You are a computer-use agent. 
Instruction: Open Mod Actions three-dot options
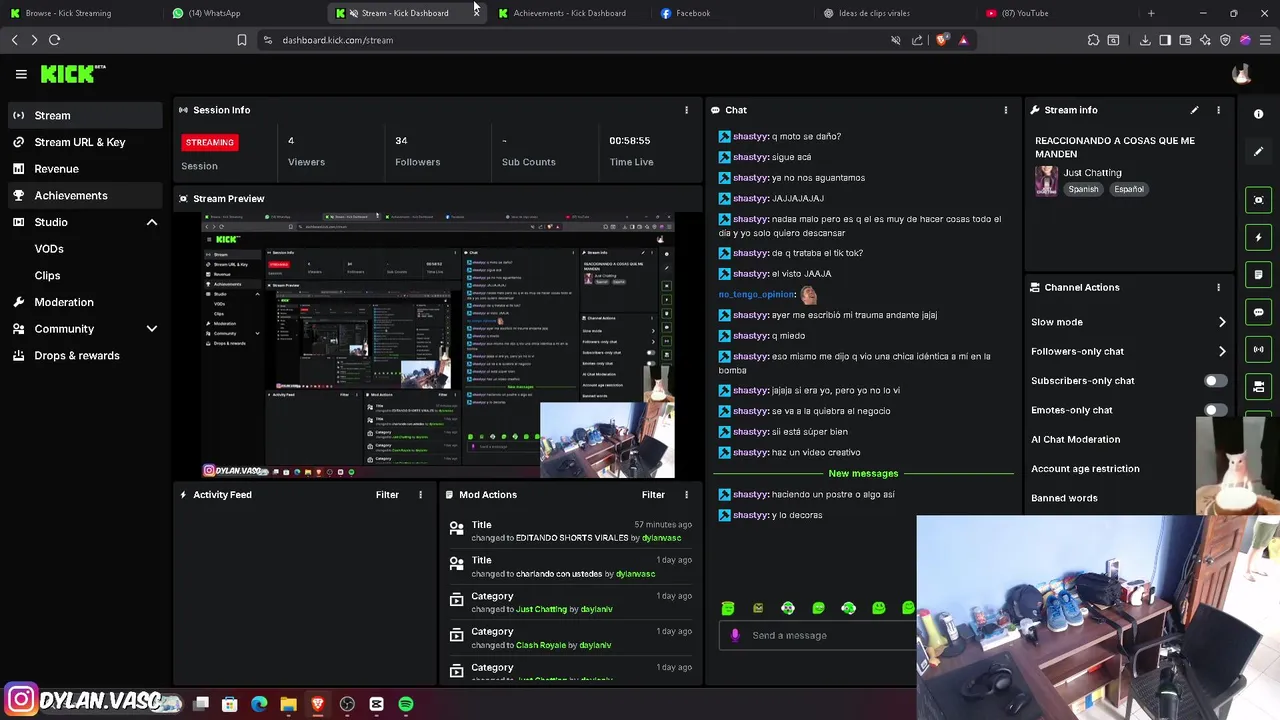tap(686, 495)
